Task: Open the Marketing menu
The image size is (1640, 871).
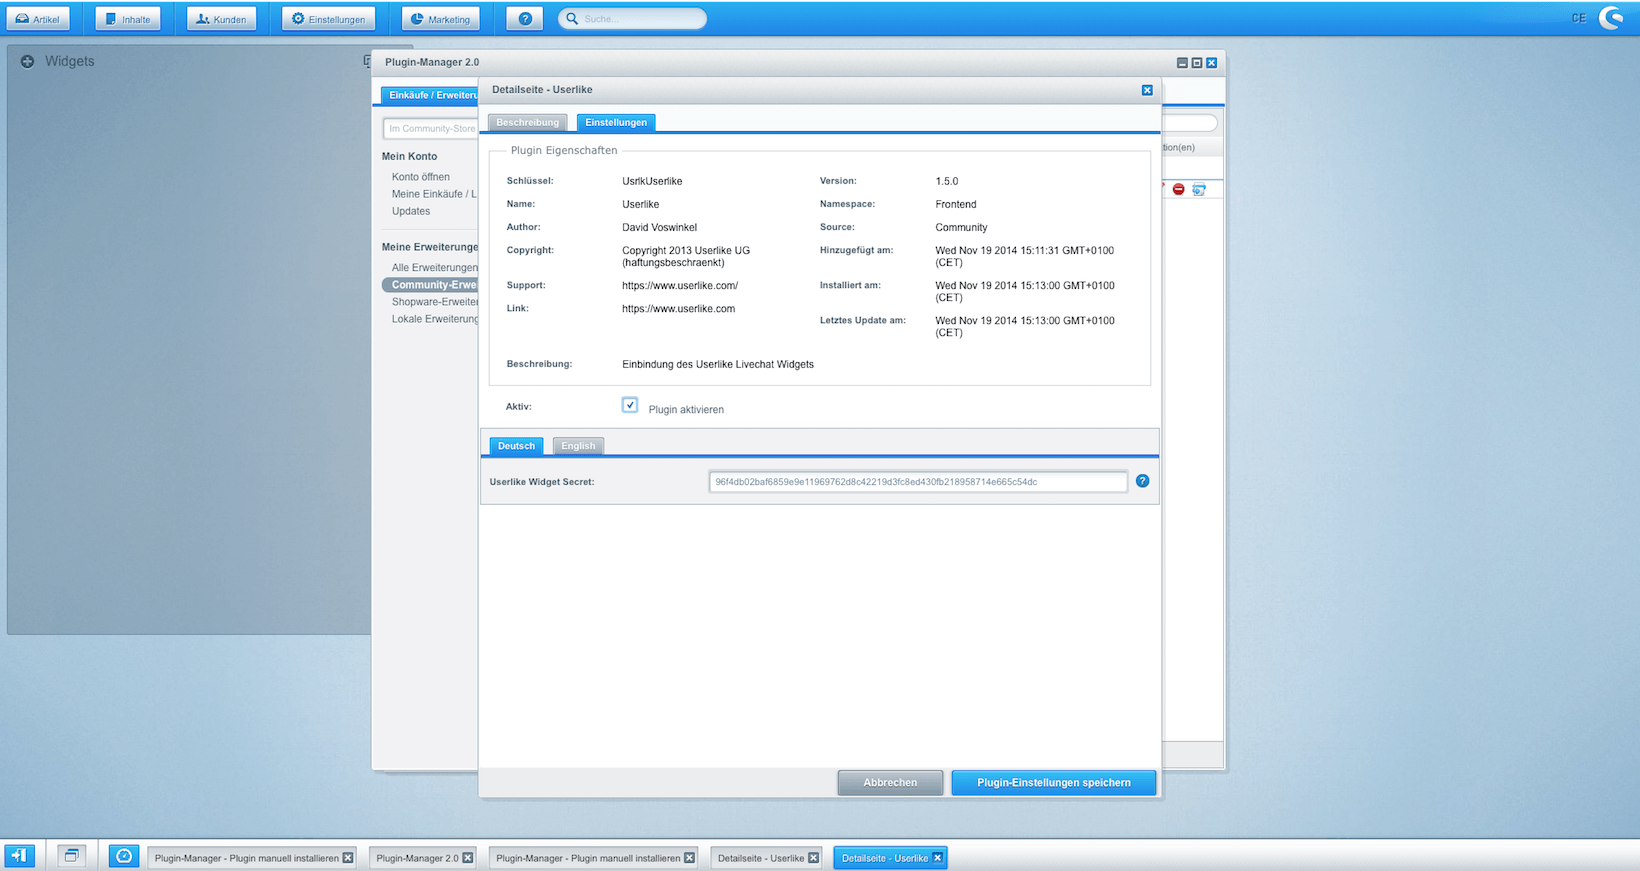Action: pyautogui.click(x=441, y=19)
